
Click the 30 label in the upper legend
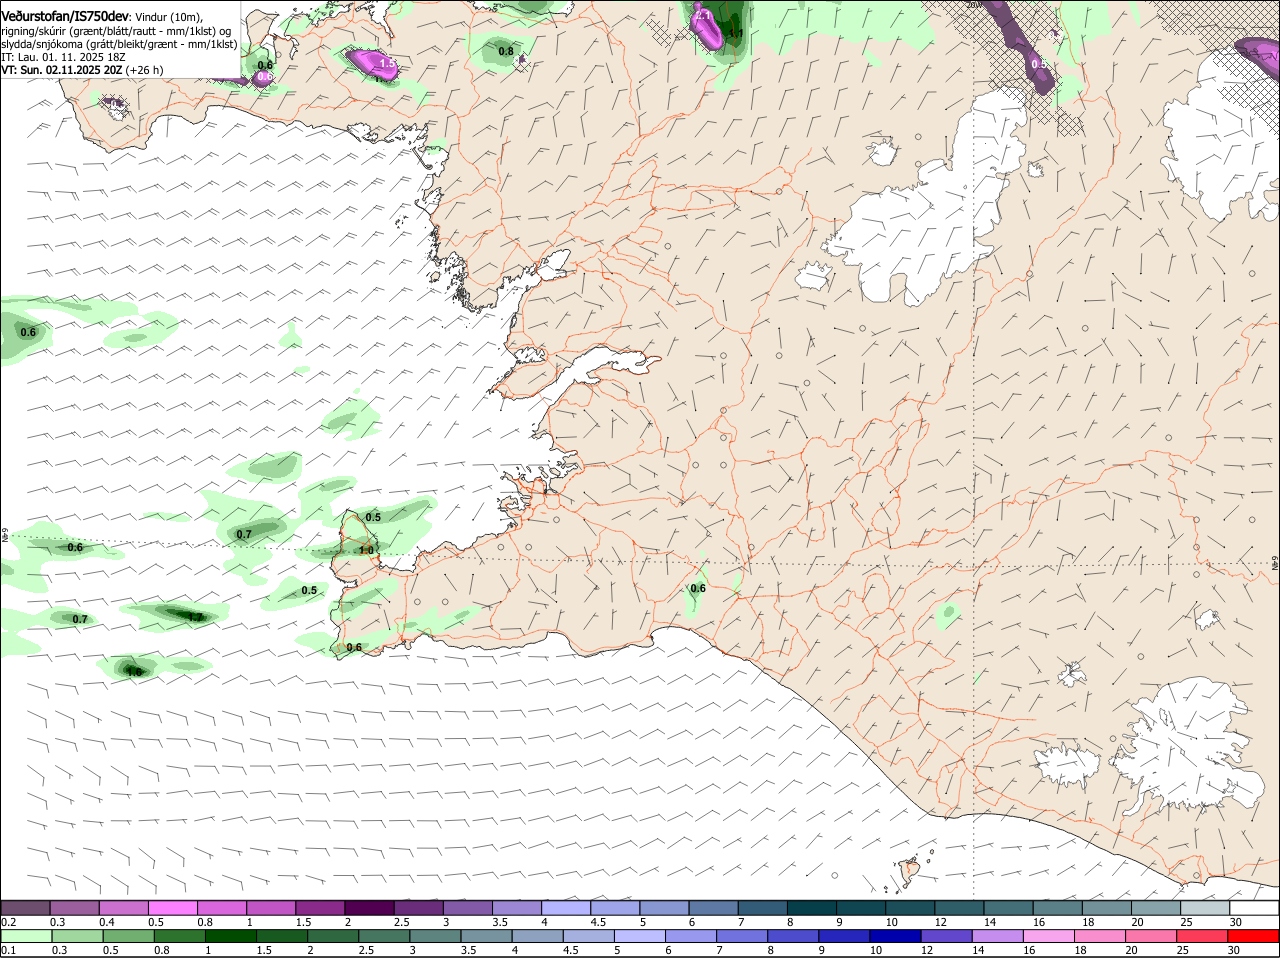pyautogui.click(x=1235, y=922)
